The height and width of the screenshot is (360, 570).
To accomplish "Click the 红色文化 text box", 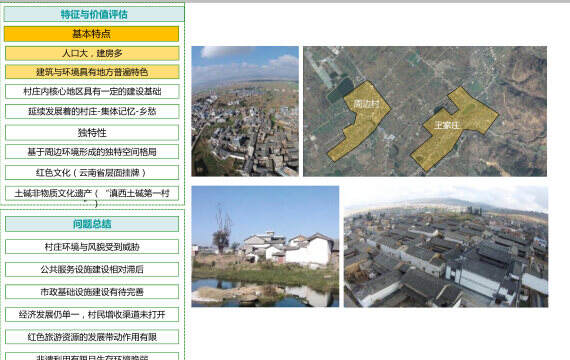I will [92, 172].
